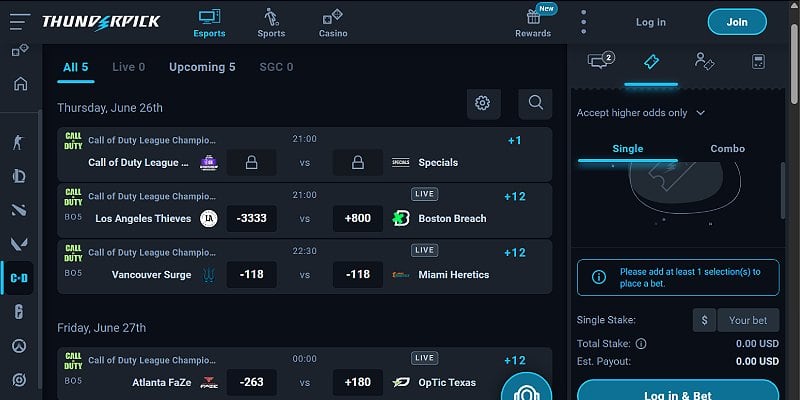
Task: Expand +12 markets for Vancouver Surge match
Action: tap(515, 253)
